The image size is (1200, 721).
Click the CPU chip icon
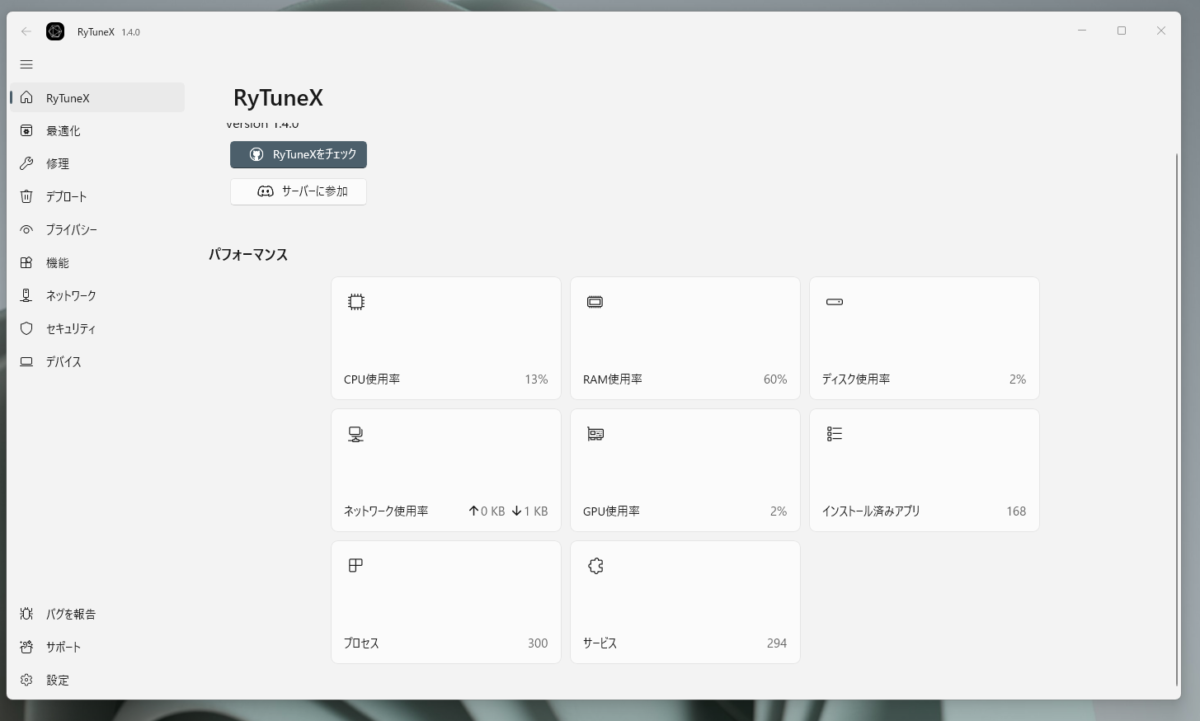[356, 302]
